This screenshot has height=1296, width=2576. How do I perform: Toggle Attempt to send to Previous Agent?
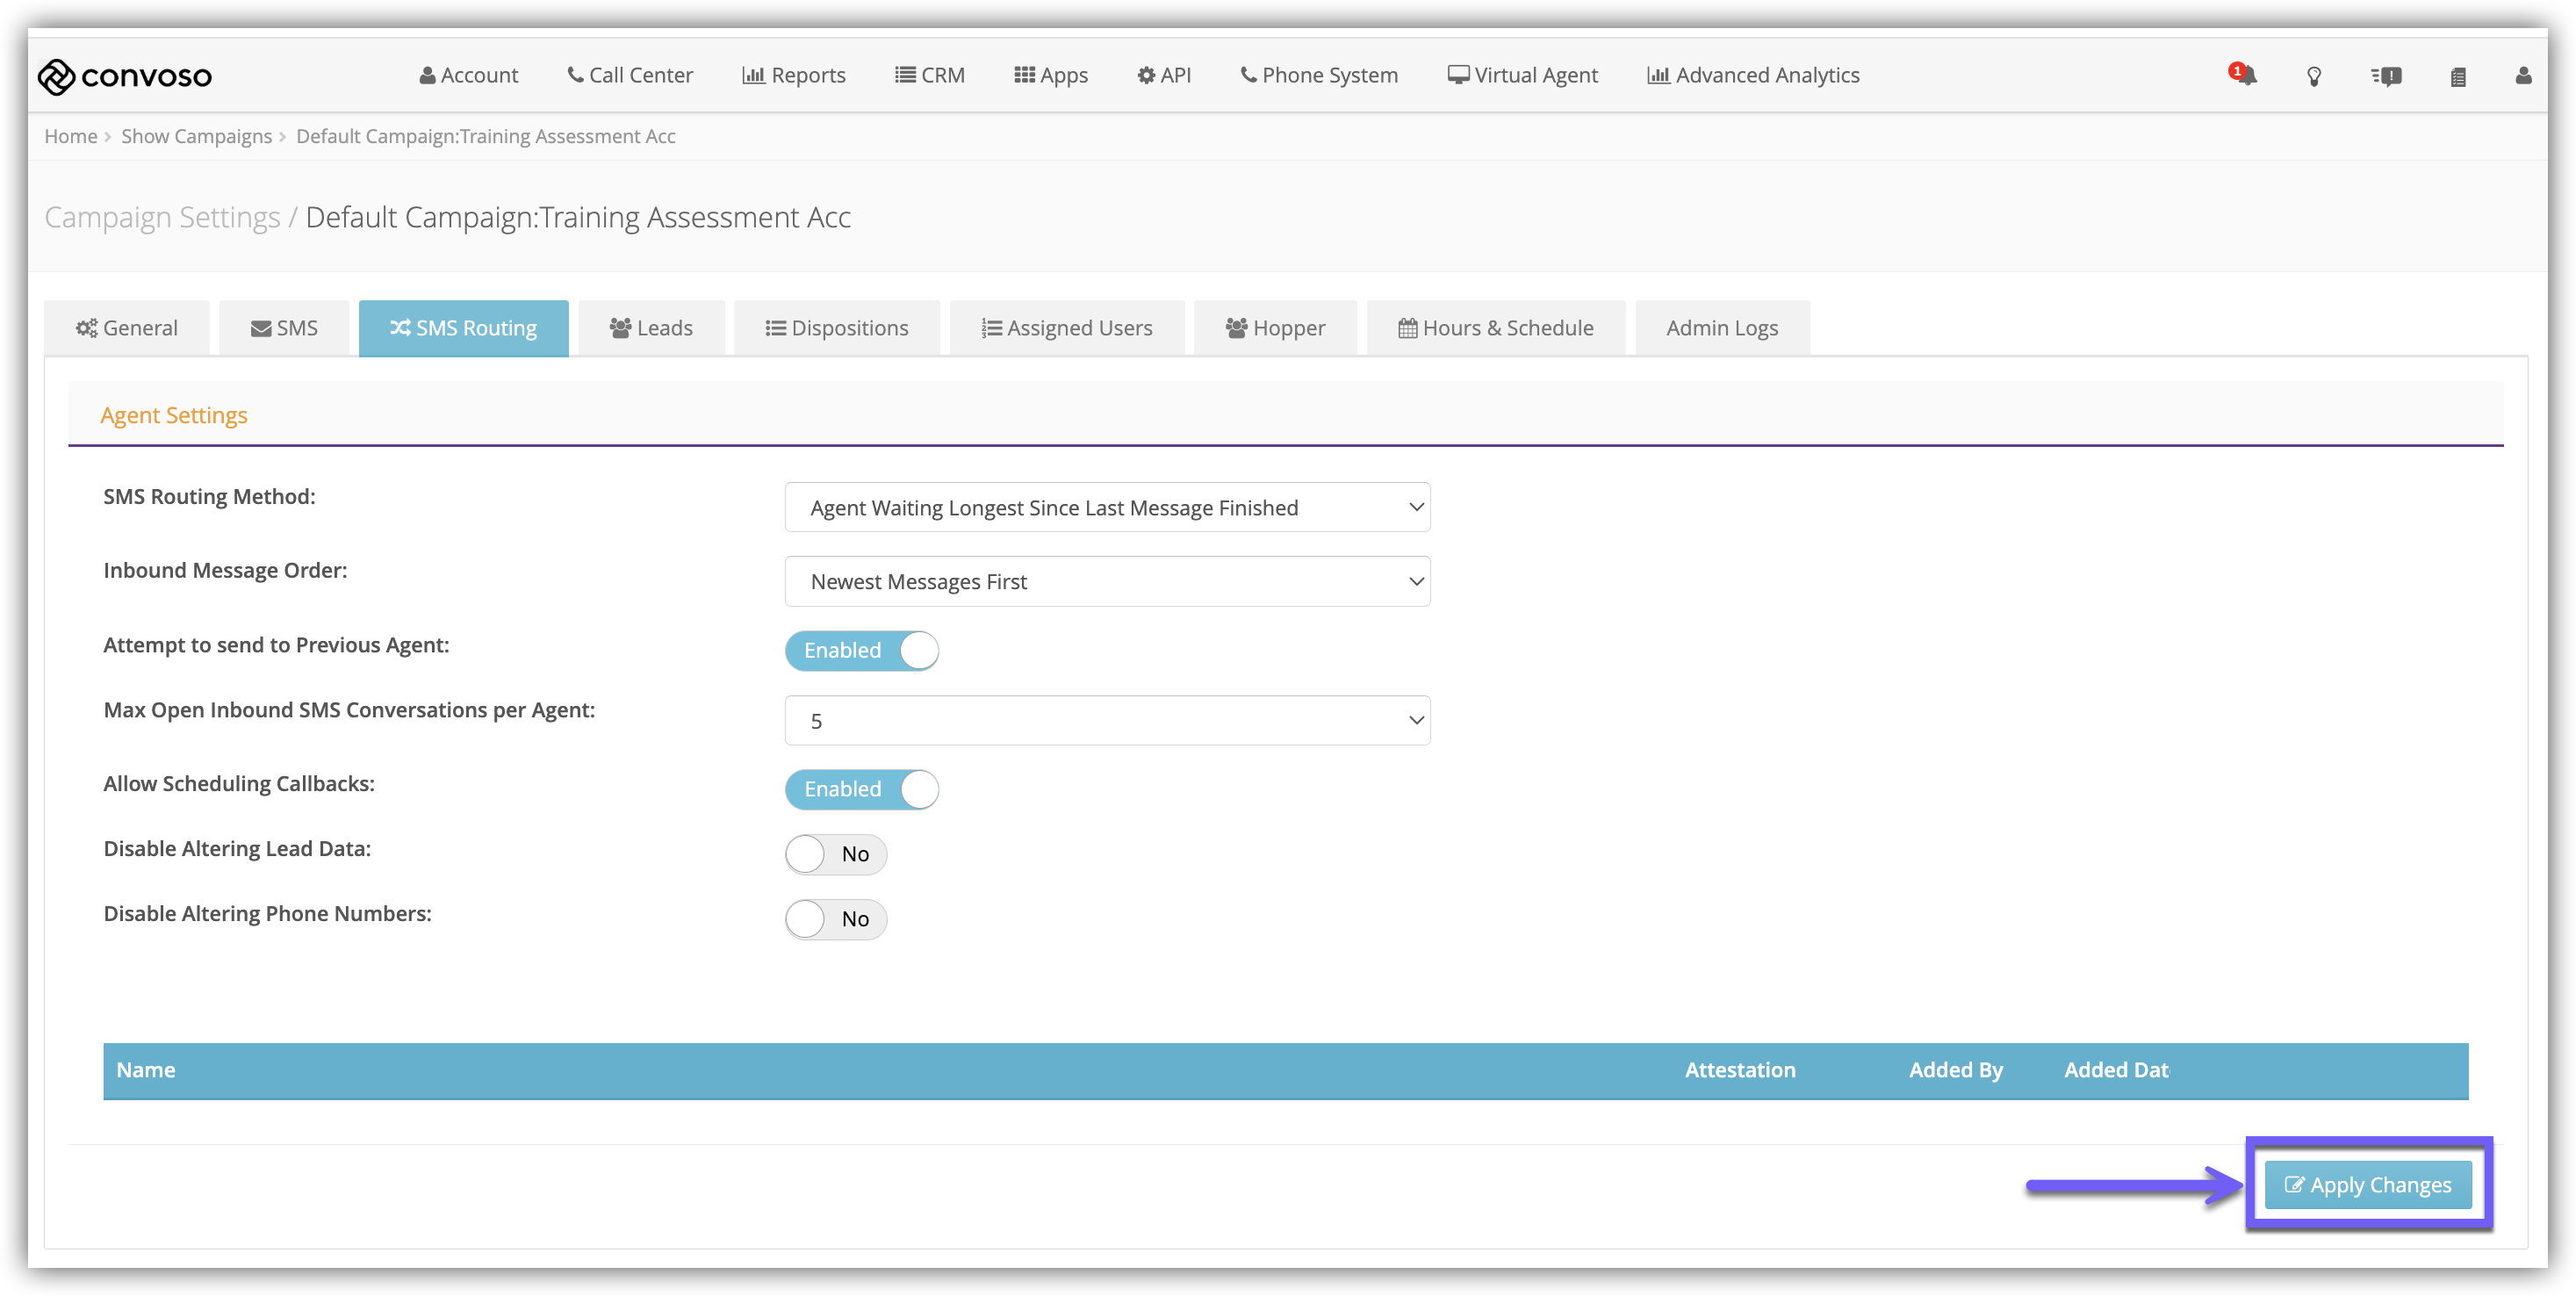pyautogui.click(x=861, y=650)
